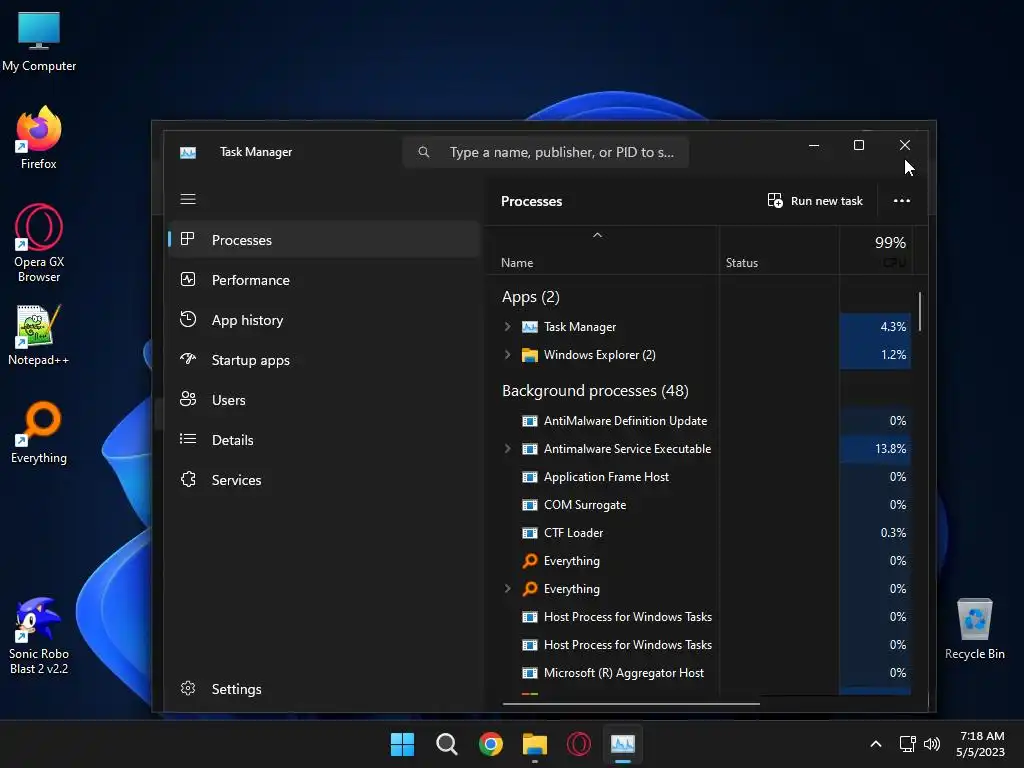Image resolution: width=1024 pixels, height=768 pixels.
Task: Go to the Users page
Action: 325,400
